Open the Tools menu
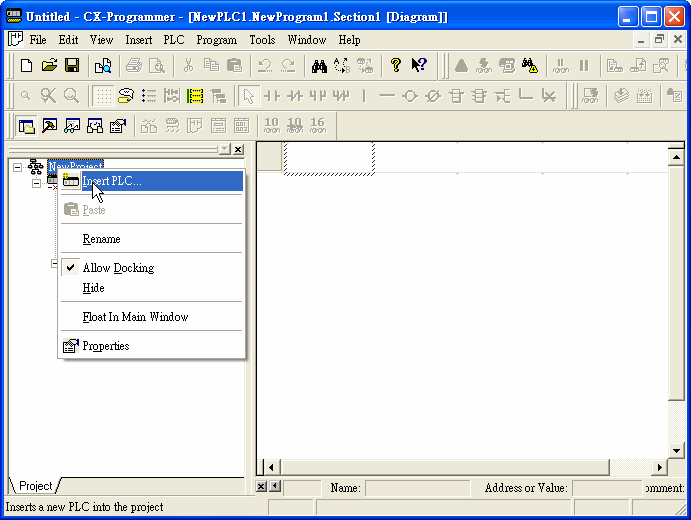The width and height of the screenshot is (691, 520). click(x=262, y=40)
